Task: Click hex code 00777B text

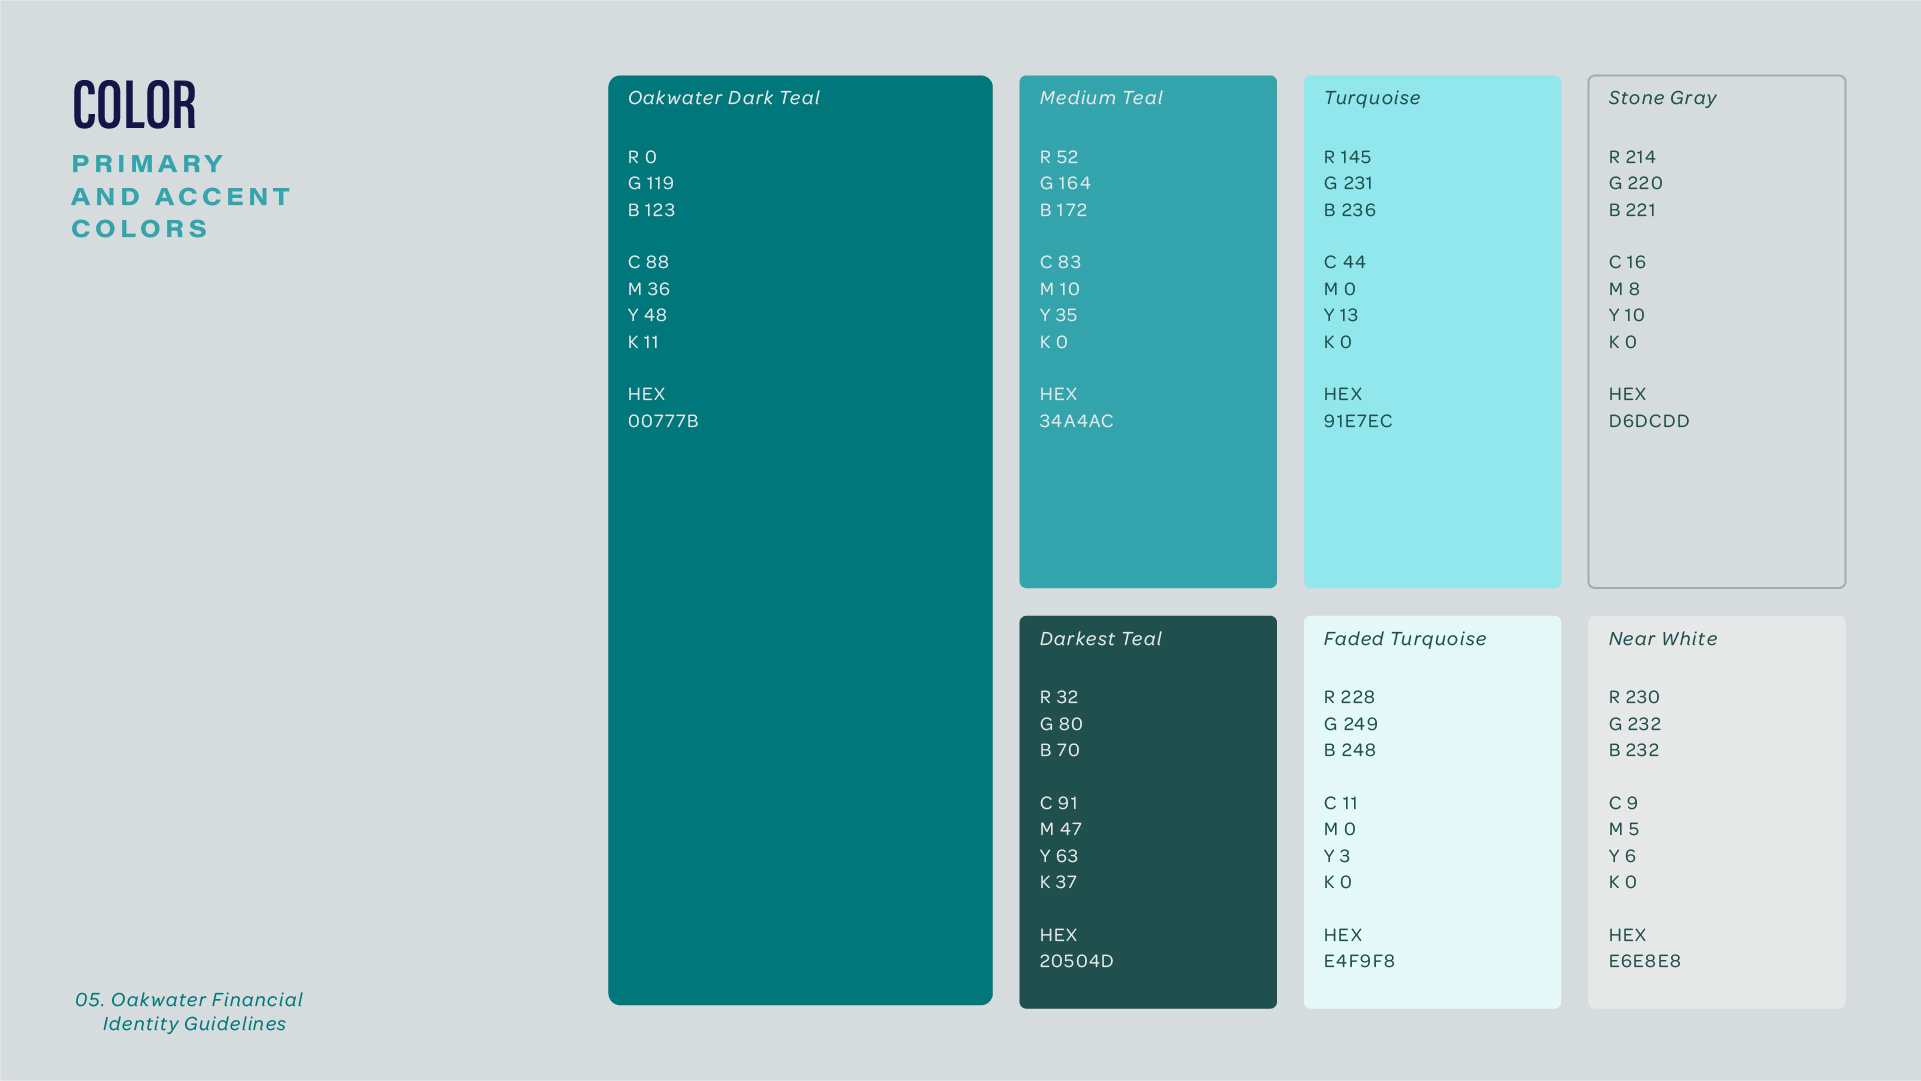Action: 663,421
